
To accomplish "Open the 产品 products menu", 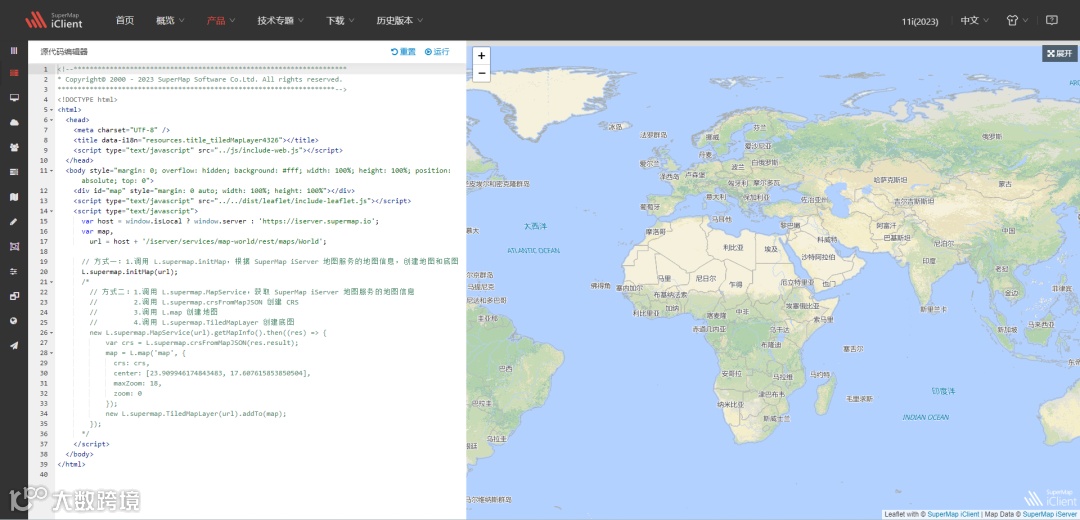I will [221, 21].
